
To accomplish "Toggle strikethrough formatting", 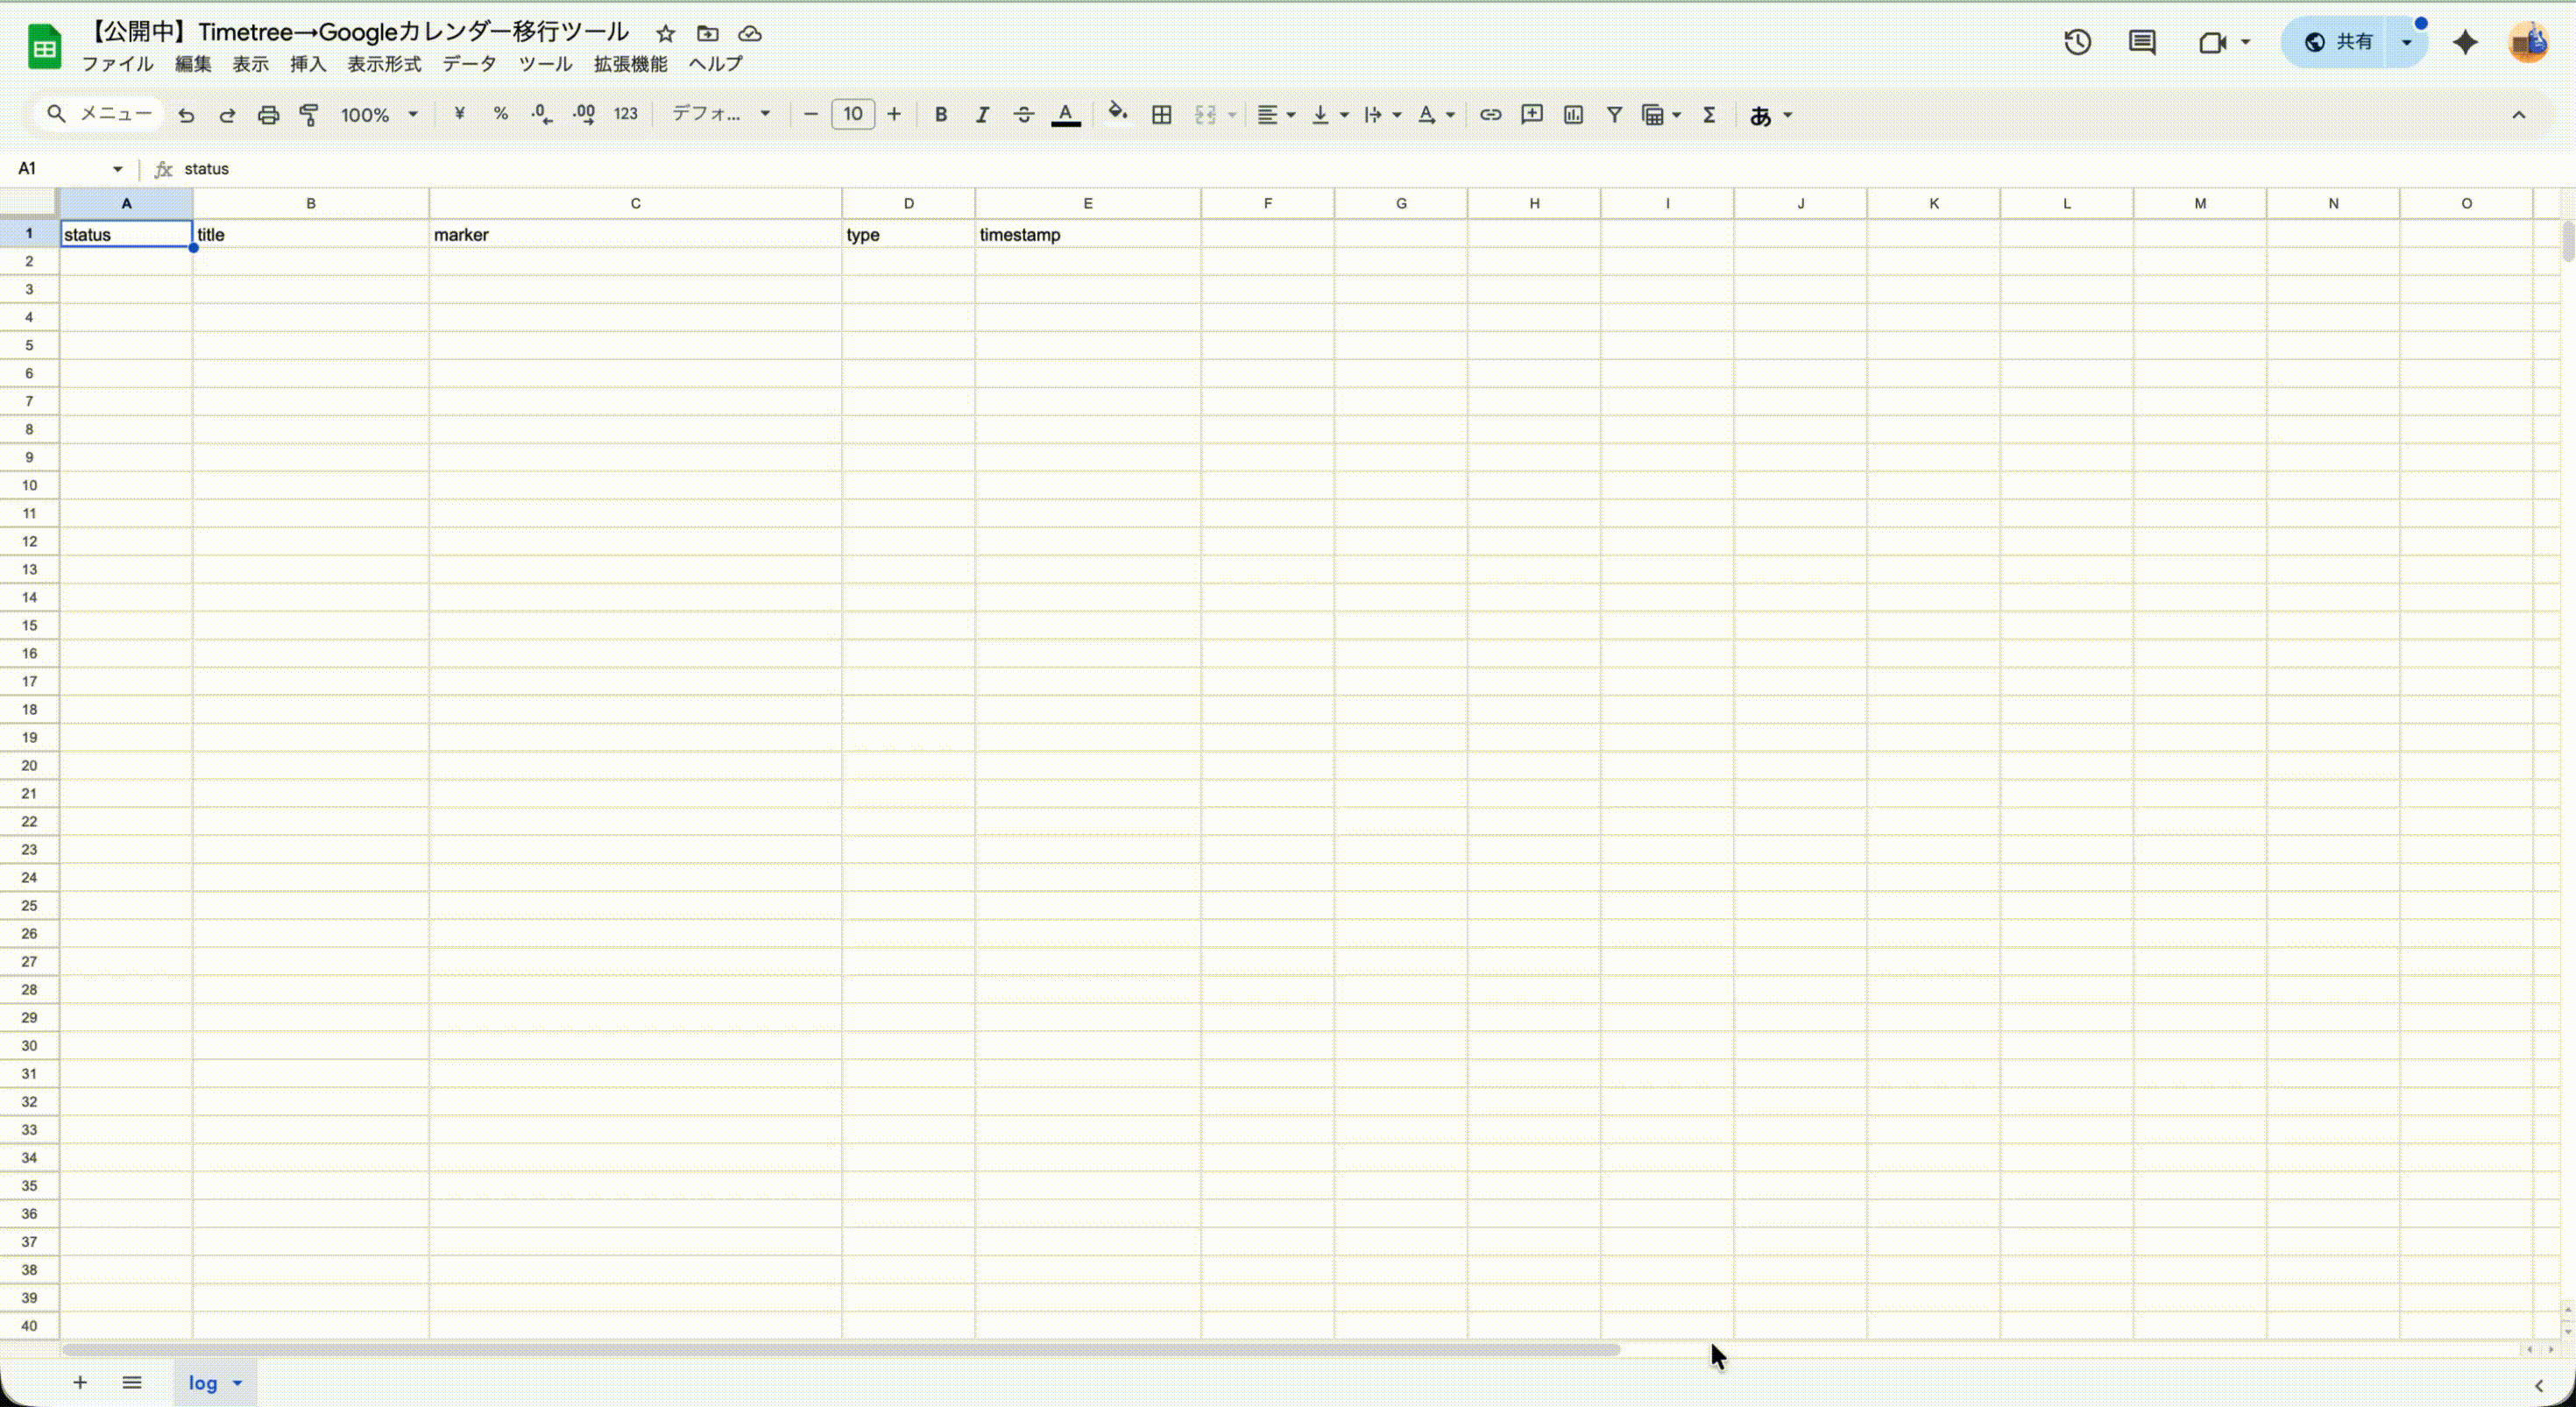I will pos(1023,115).
